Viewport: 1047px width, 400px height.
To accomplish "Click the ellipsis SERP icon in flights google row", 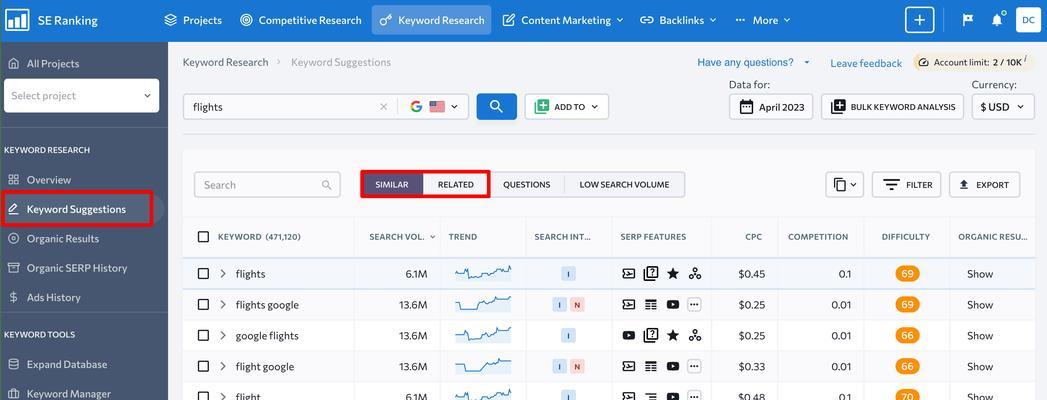I will (694, 305).
